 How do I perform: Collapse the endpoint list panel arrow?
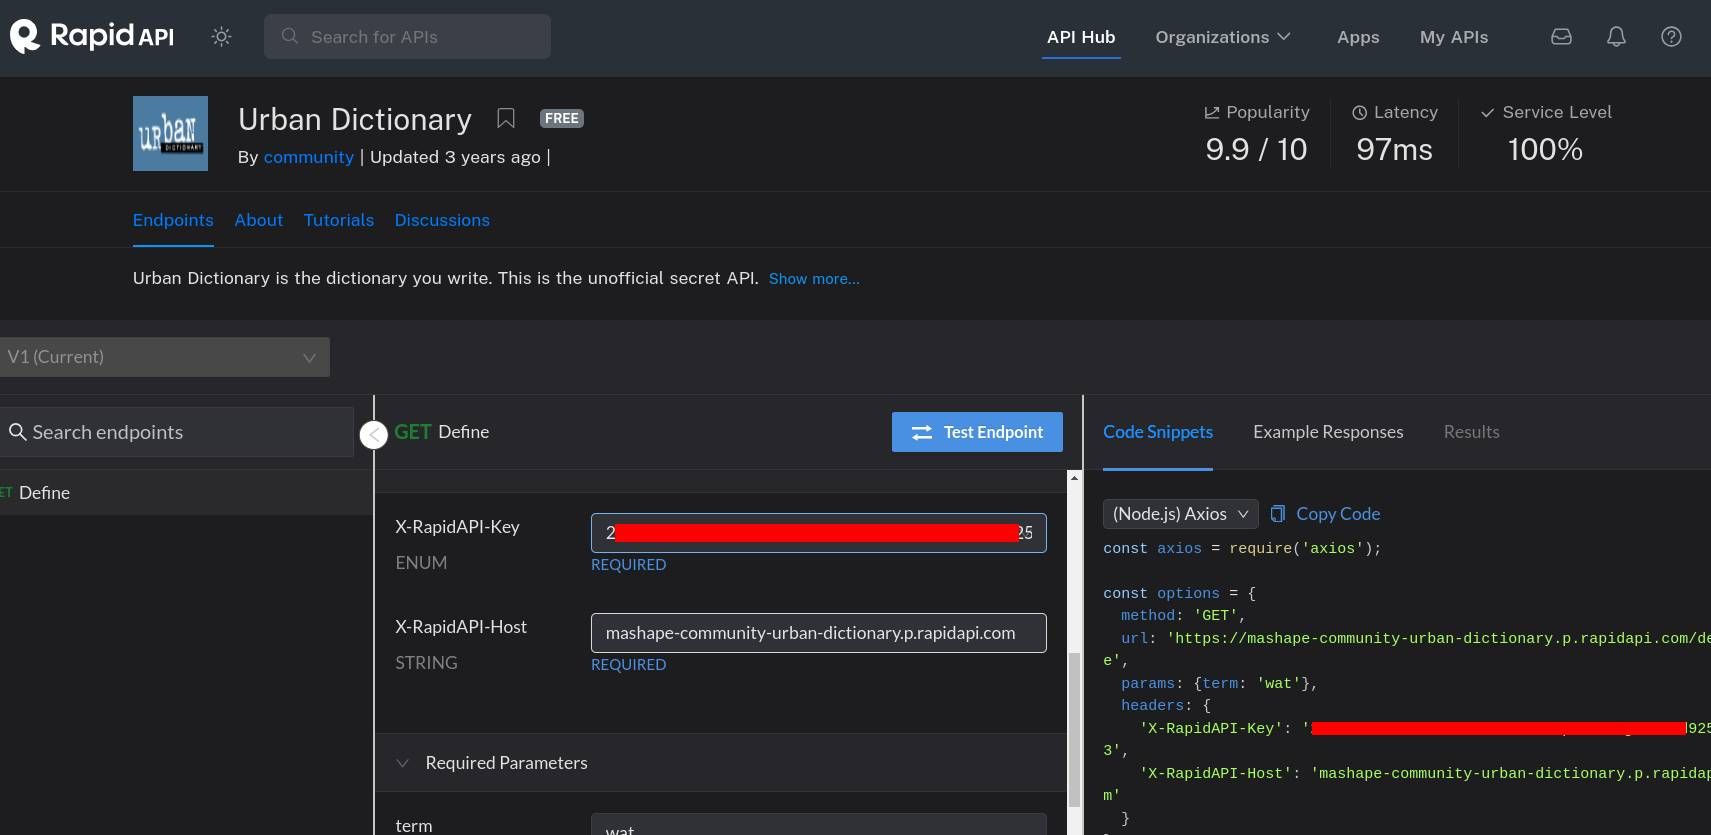coord(373,435)
